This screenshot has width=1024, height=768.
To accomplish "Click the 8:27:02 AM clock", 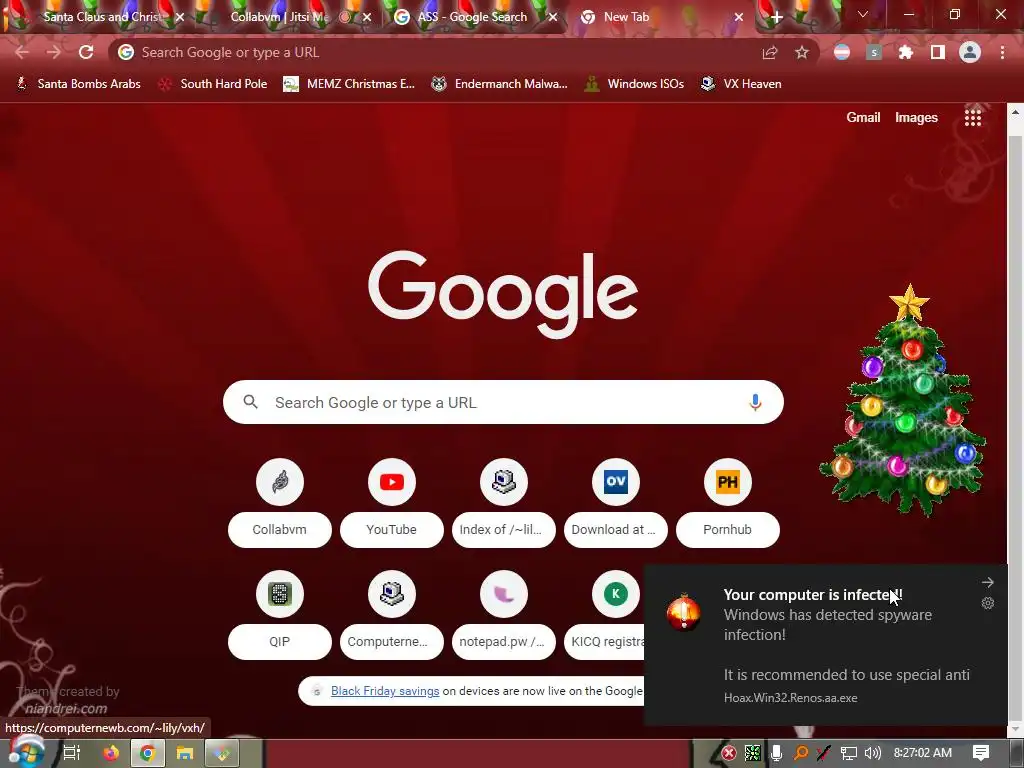I will (x=922, y=753).
